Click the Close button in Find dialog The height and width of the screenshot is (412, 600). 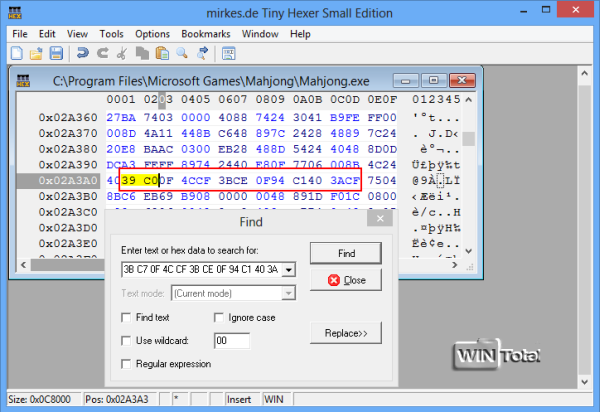pos(346,280)
